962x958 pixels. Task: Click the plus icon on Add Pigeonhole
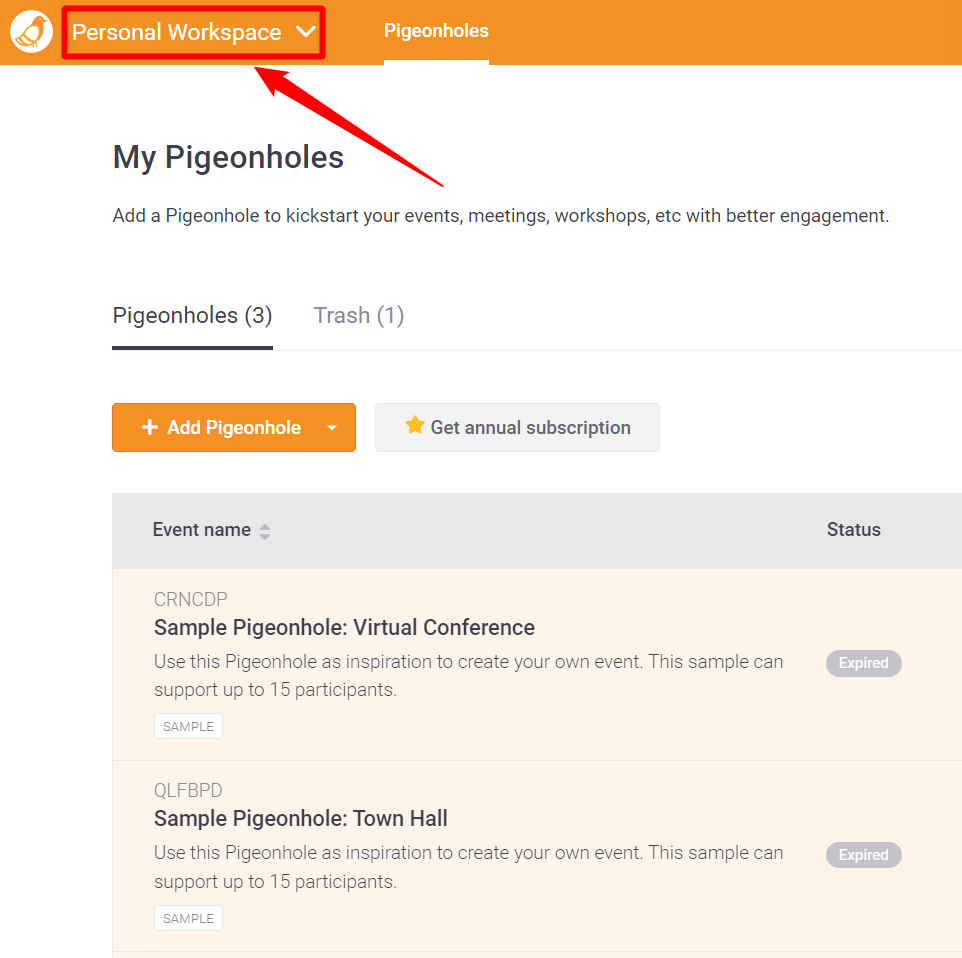150,428
